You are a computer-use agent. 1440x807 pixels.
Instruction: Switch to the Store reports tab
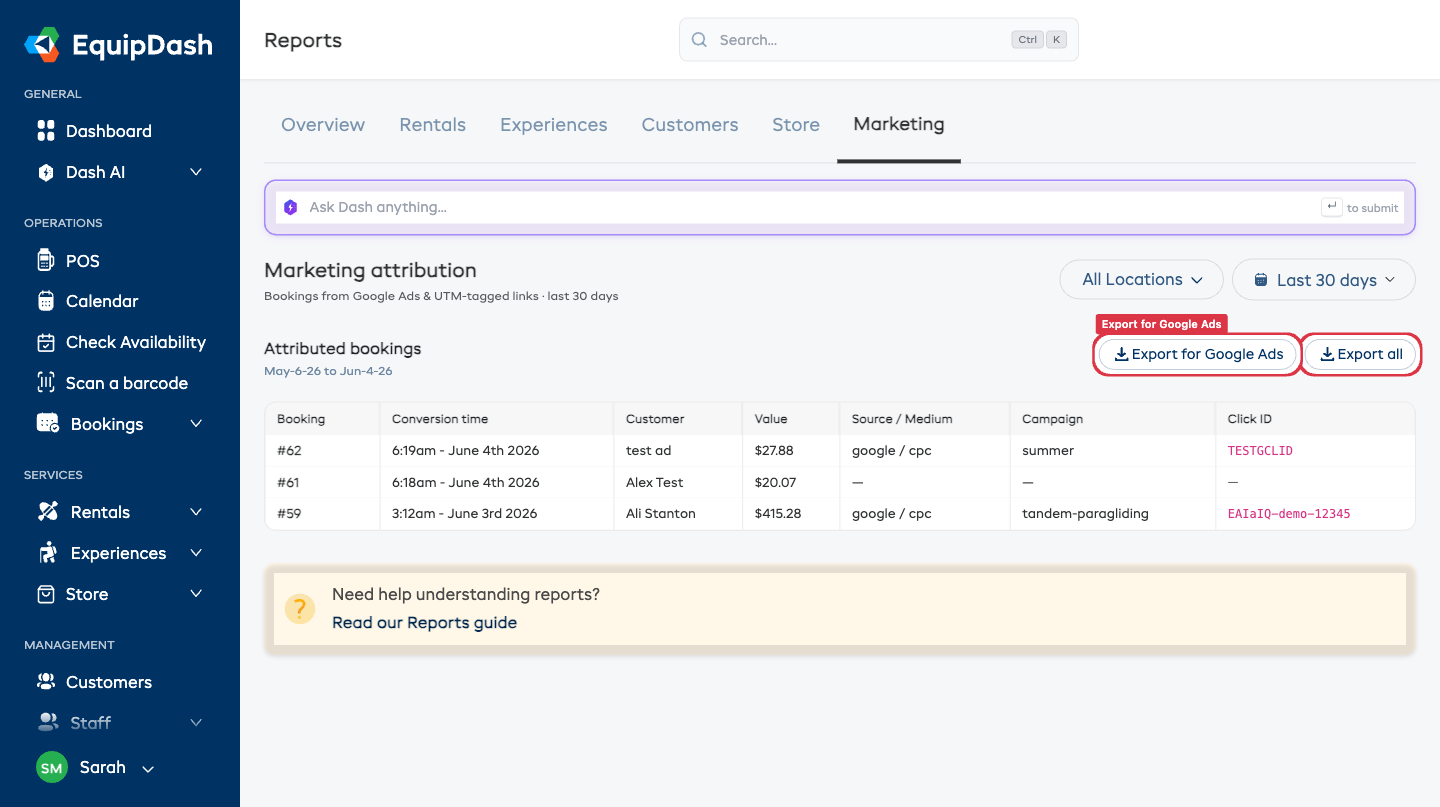click(x=796, y=125)
